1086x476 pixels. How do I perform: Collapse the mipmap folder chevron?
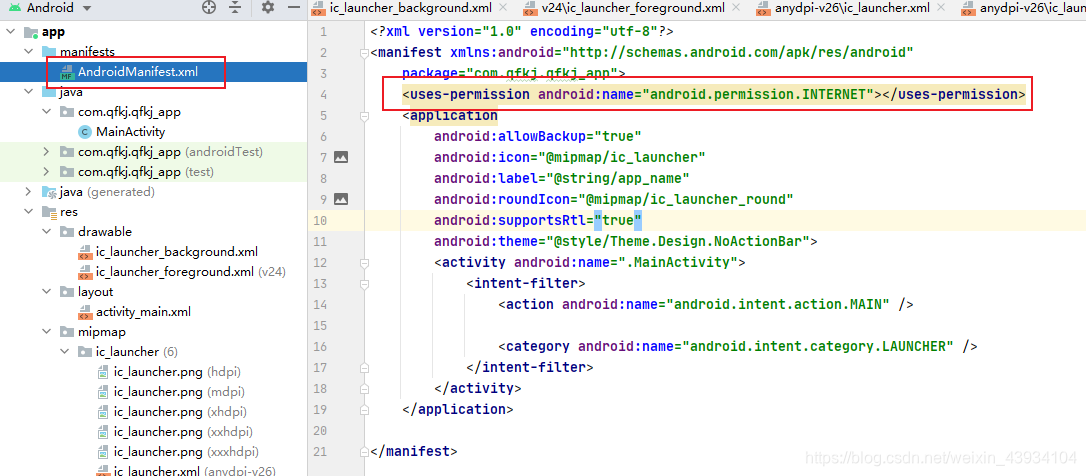pos(46,332)
